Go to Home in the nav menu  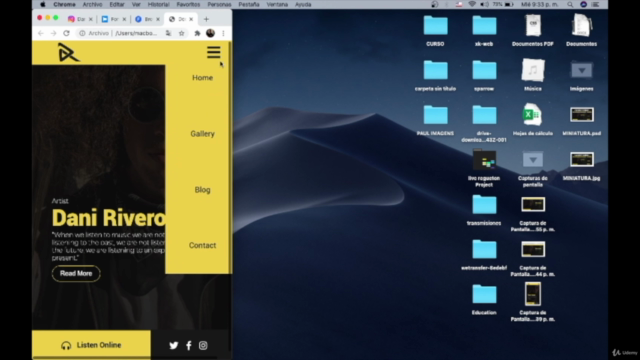point(202,78)
